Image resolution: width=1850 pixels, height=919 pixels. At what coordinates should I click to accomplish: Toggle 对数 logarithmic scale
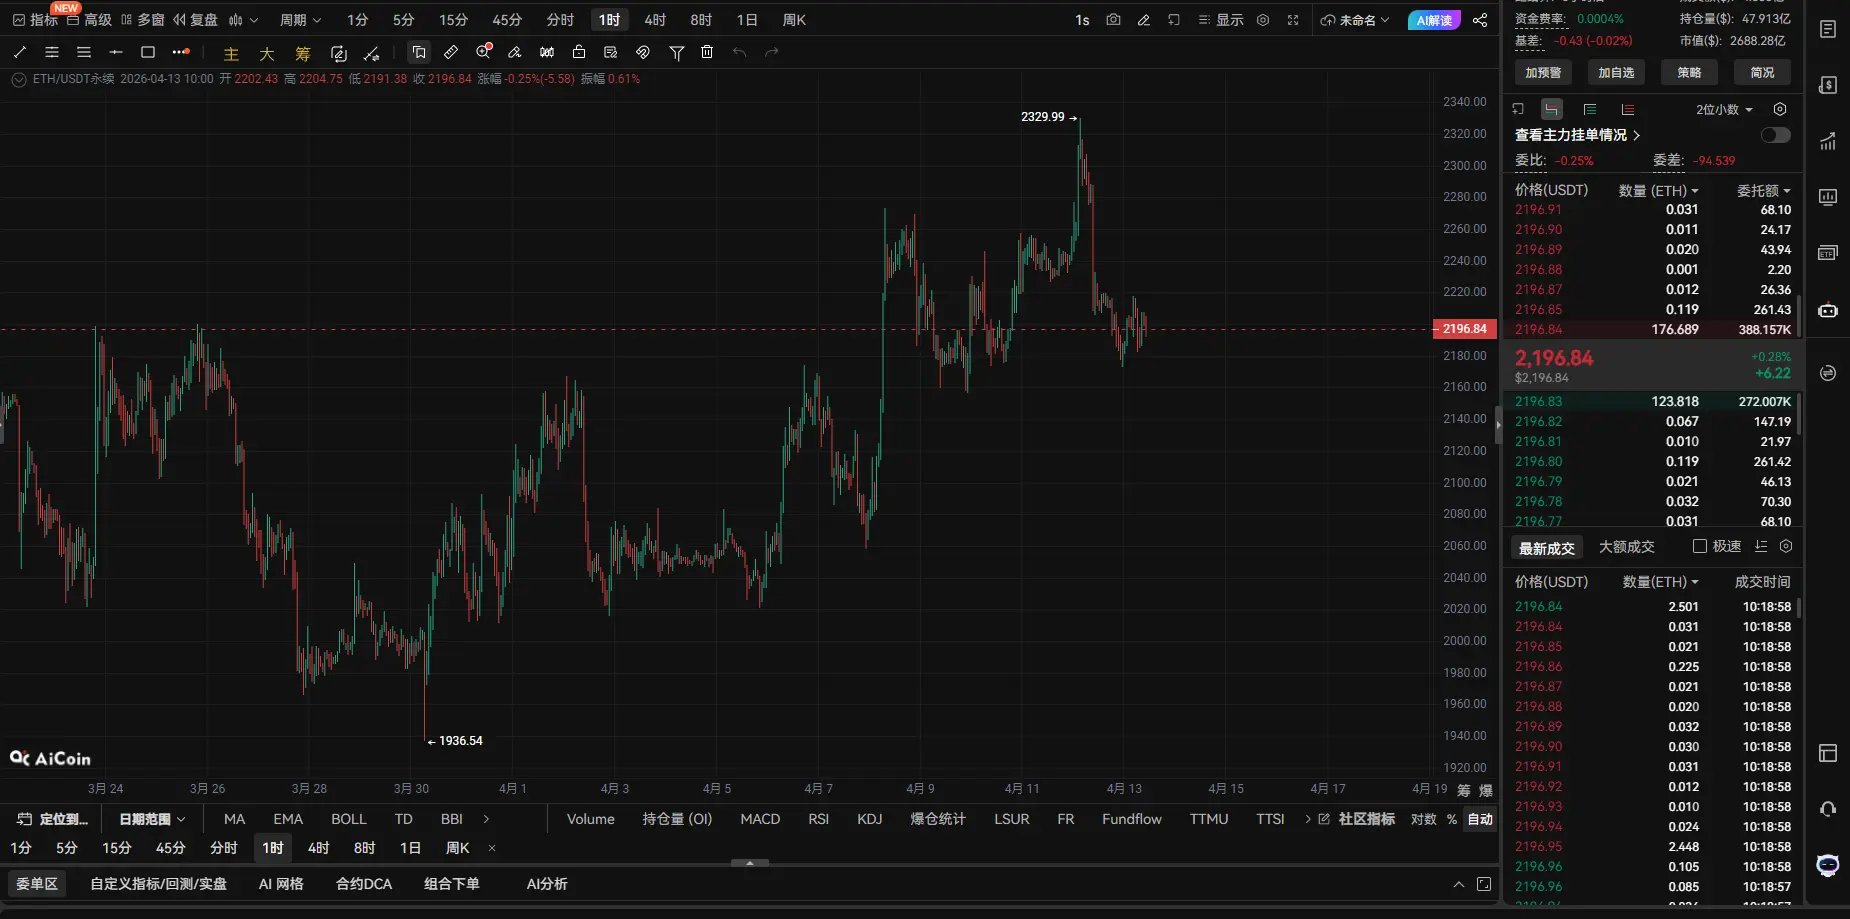coord(1424,819)
